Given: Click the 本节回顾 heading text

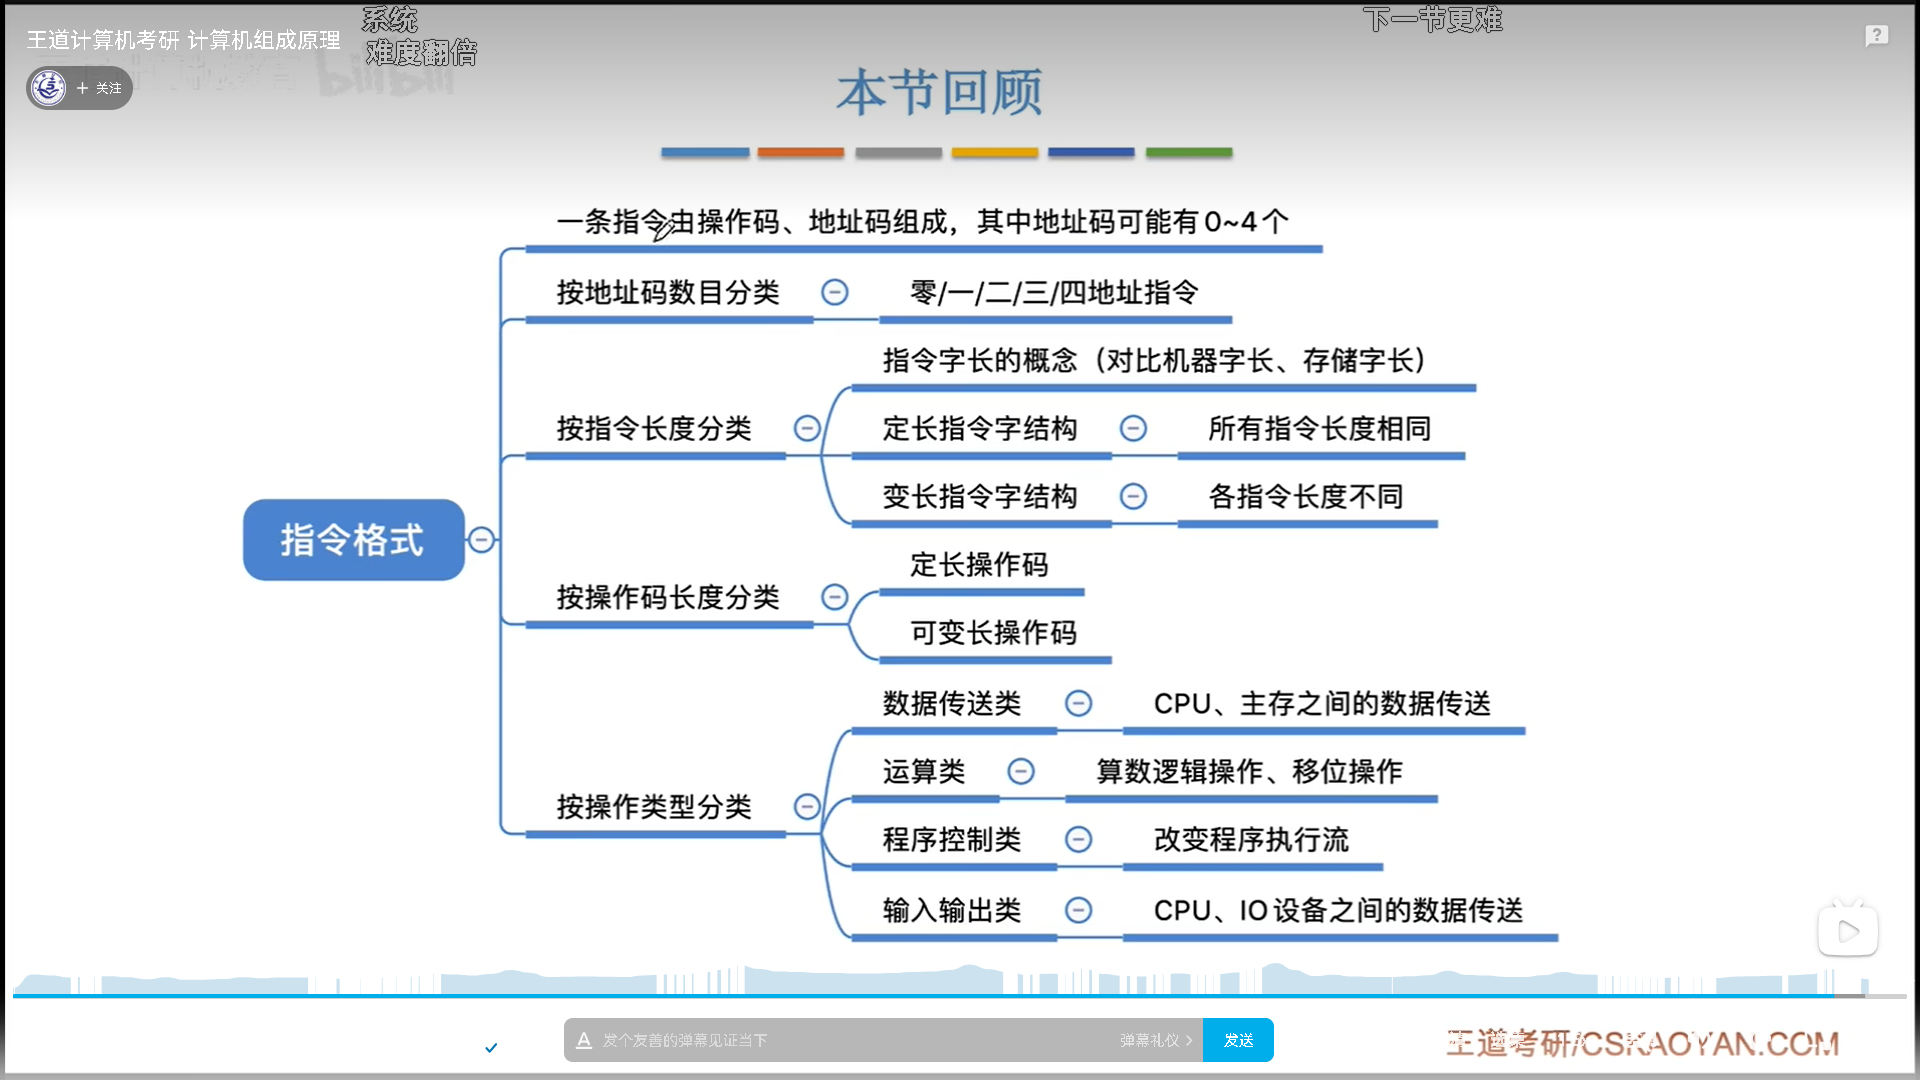Looking at the screenshot, I should pyautogui.click(x=940, y=92).
